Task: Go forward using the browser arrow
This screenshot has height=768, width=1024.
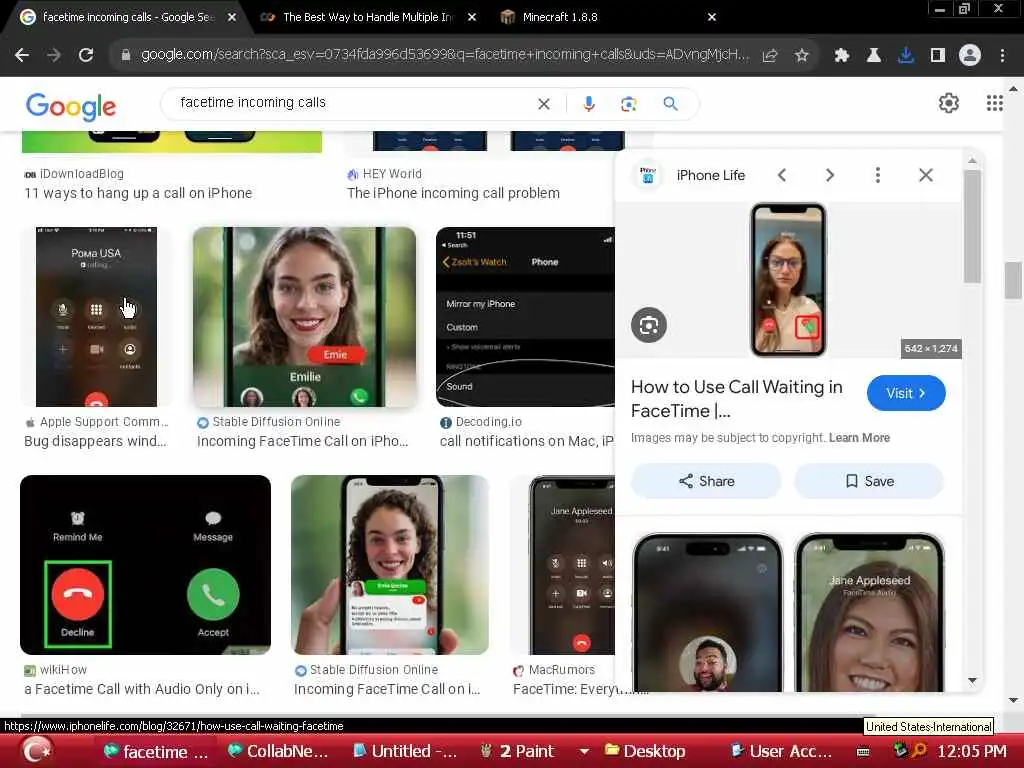Action: click(x=54, y=56)
